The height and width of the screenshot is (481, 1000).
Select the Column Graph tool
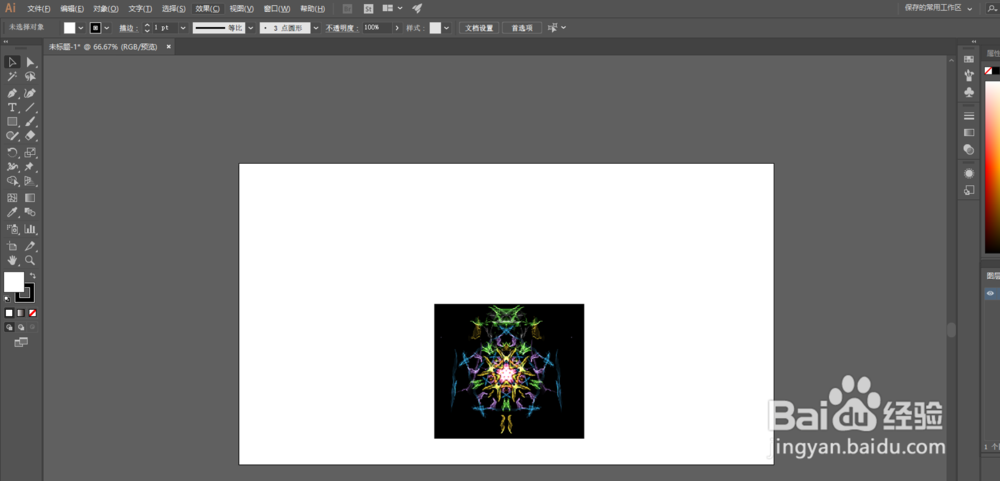point(30,229)
